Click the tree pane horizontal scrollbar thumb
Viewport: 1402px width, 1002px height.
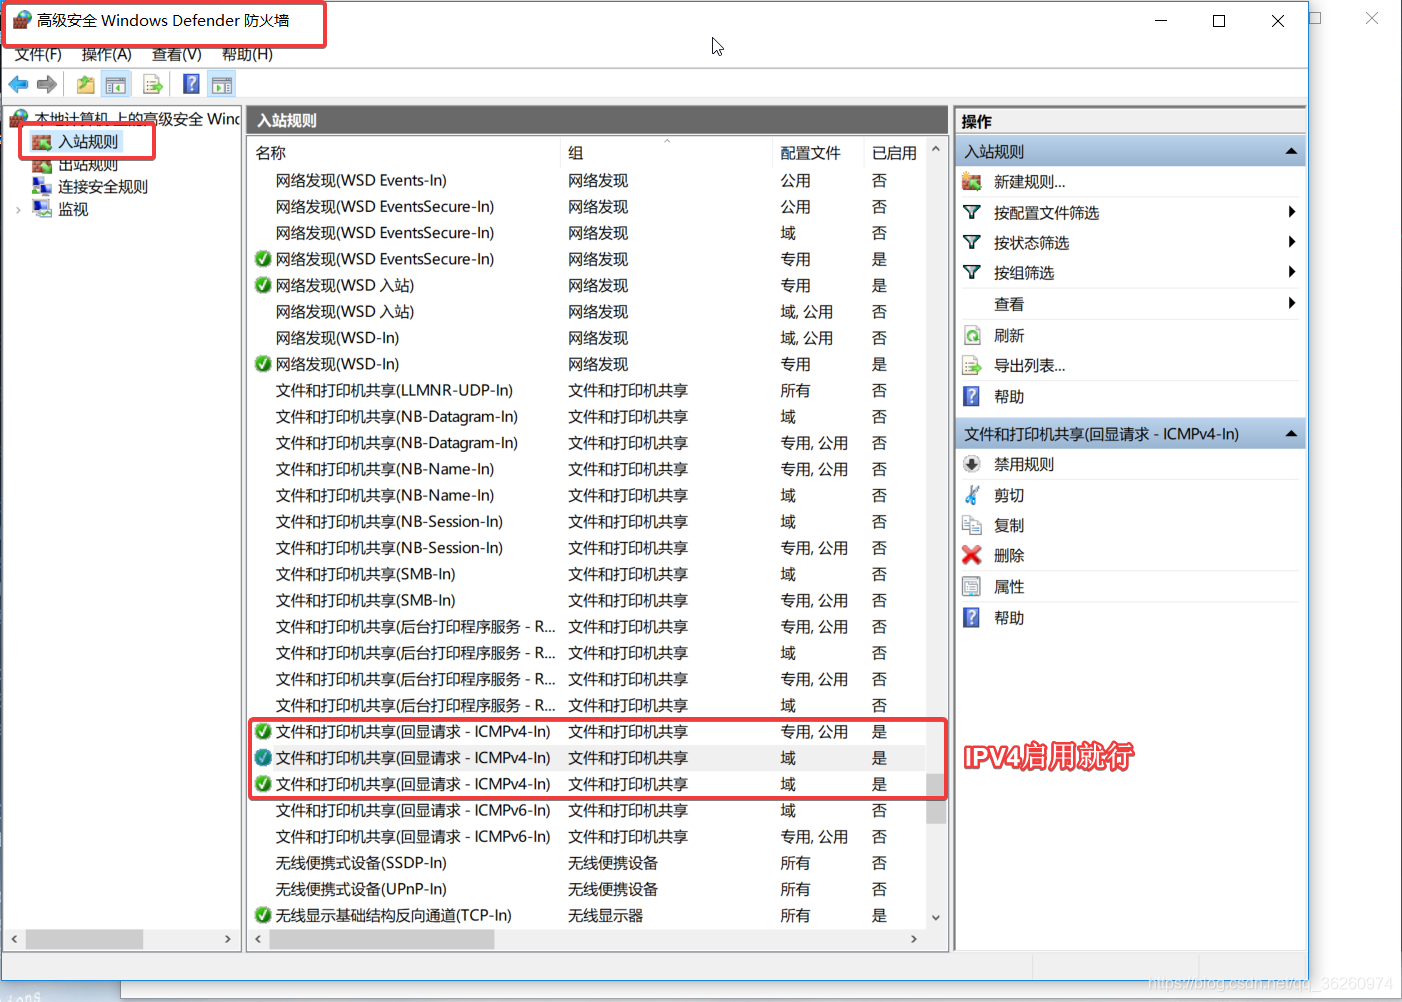(84, 939)
